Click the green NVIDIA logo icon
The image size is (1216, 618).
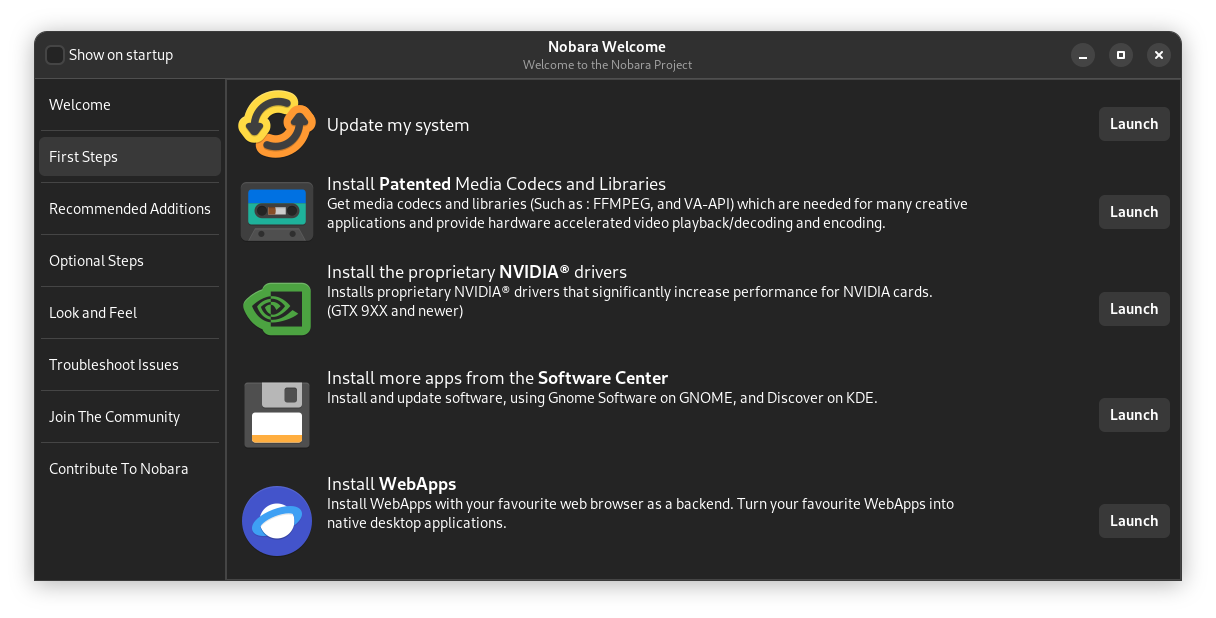277,308
